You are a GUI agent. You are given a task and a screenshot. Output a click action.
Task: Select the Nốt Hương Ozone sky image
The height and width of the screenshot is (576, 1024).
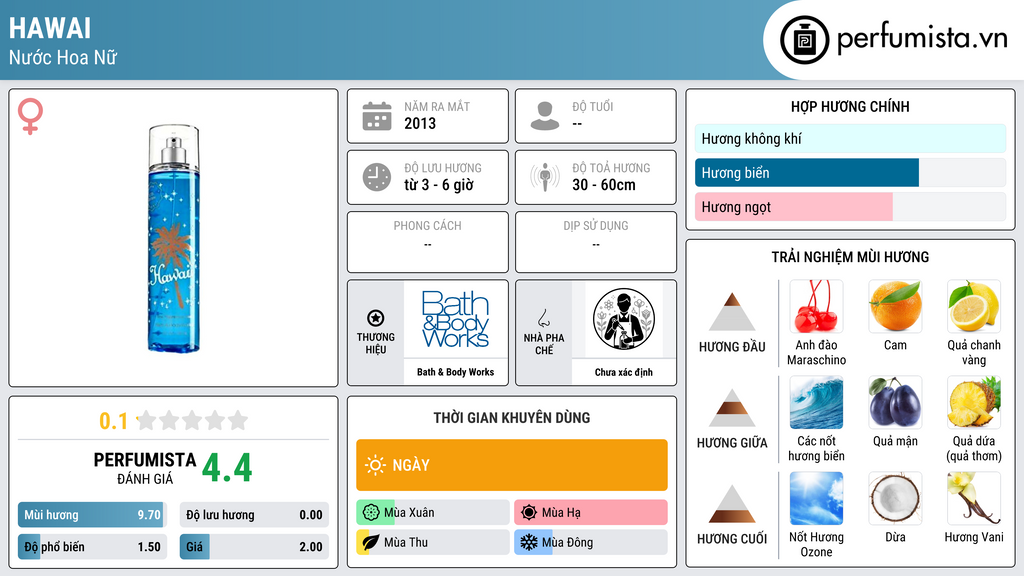pos(816,499)
